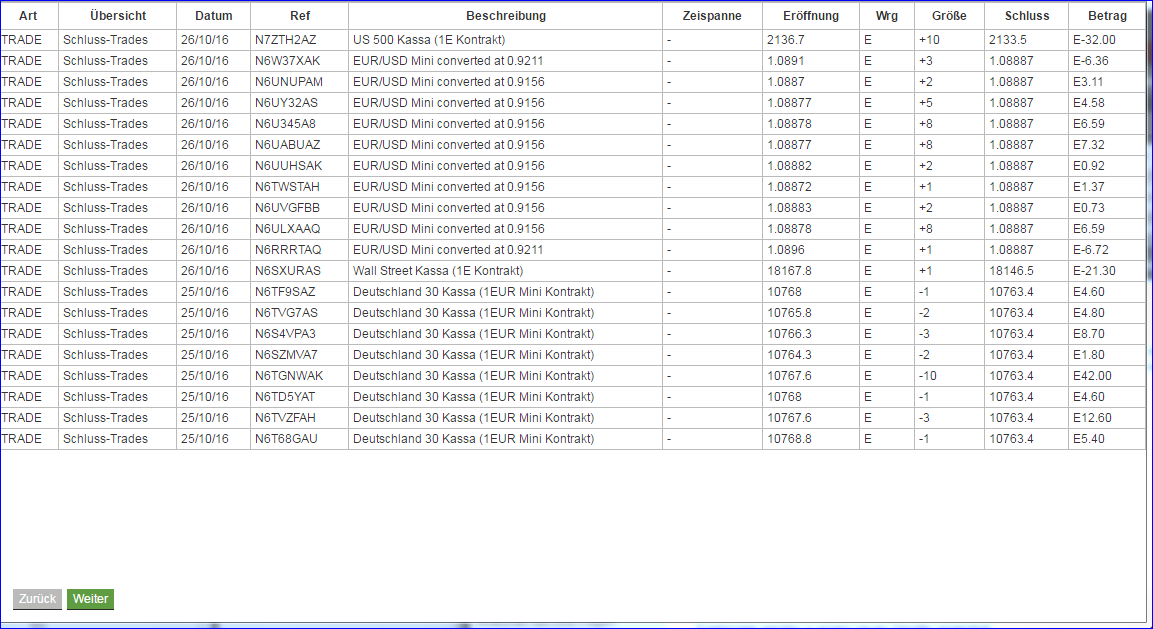Click opening price 1.0891
The width and height of the screenshot is (1153, 629).
point(786,60)
